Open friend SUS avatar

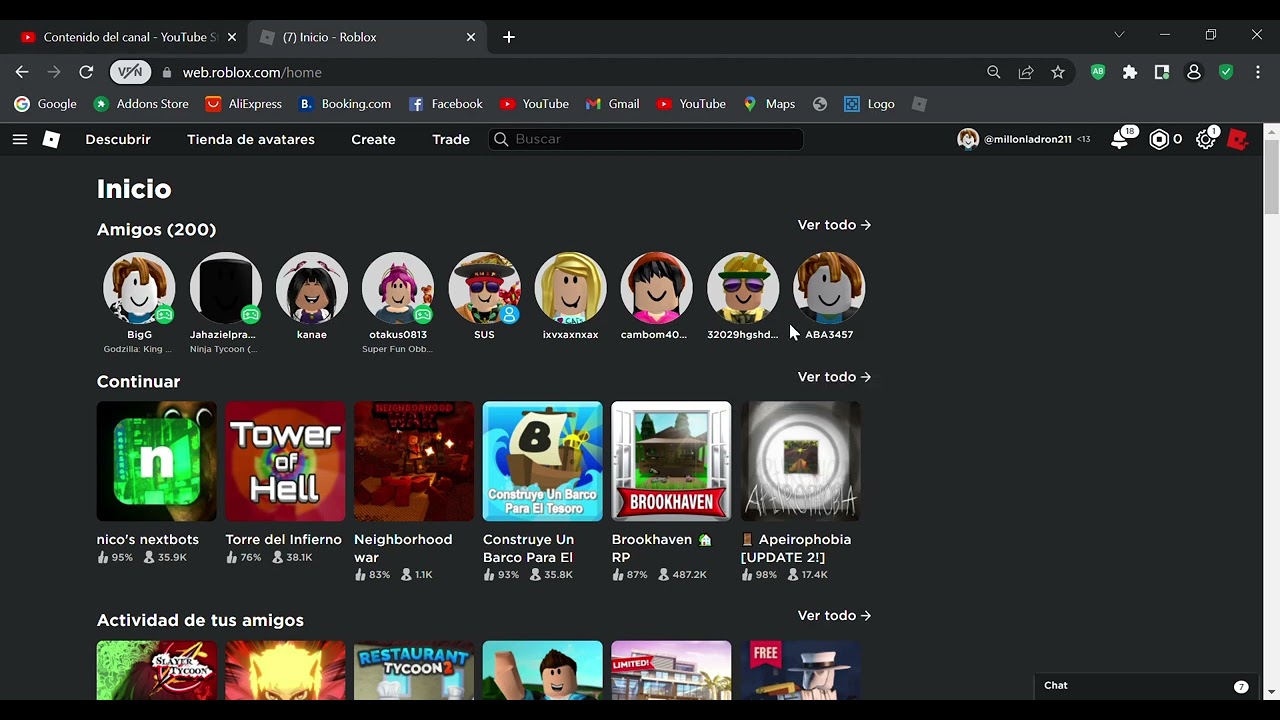click(484, 288)
